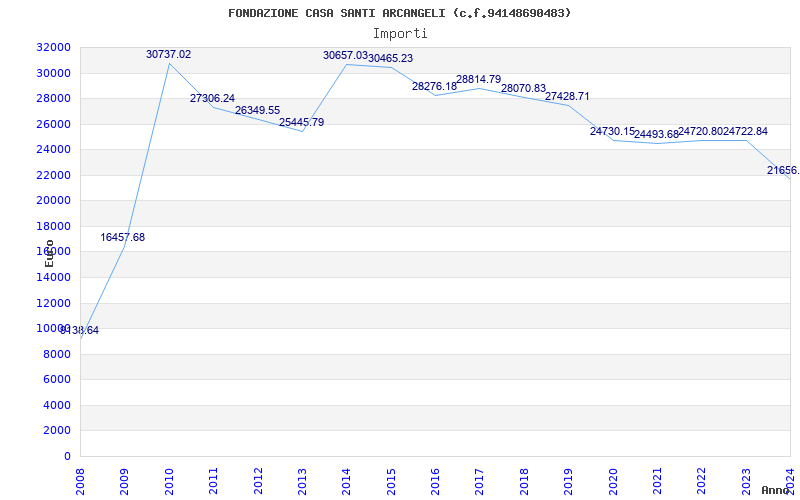Click the y-axis value 14000
The width and height of the screenshot is (800, 500).
[x=54, y=278]
